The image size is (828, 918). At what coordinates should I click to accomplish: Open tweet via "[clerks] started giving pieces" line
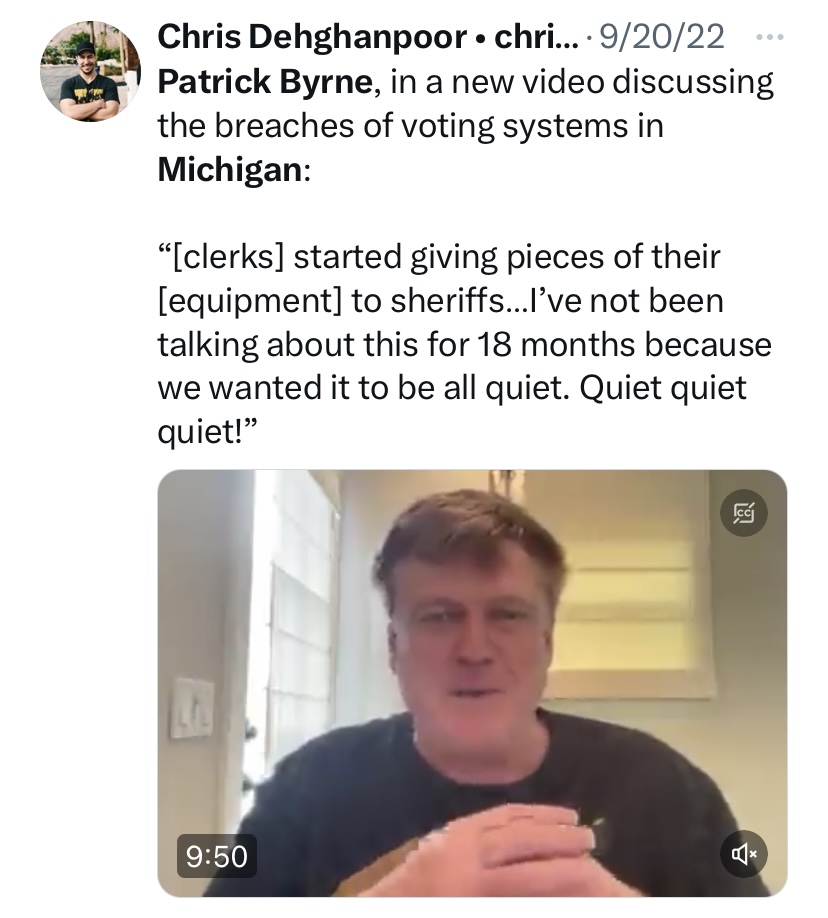[x=439, y=256]
